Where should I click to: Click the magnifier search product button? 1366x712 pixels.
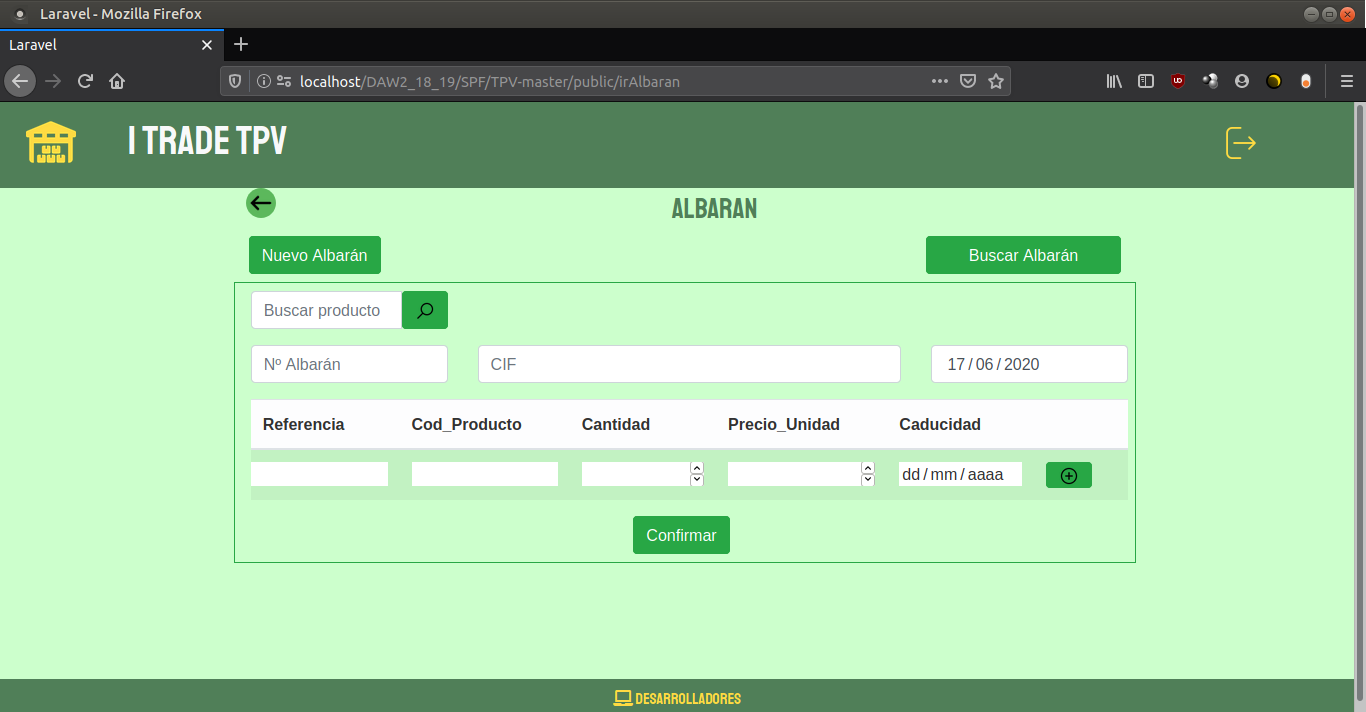pos(425,310)
